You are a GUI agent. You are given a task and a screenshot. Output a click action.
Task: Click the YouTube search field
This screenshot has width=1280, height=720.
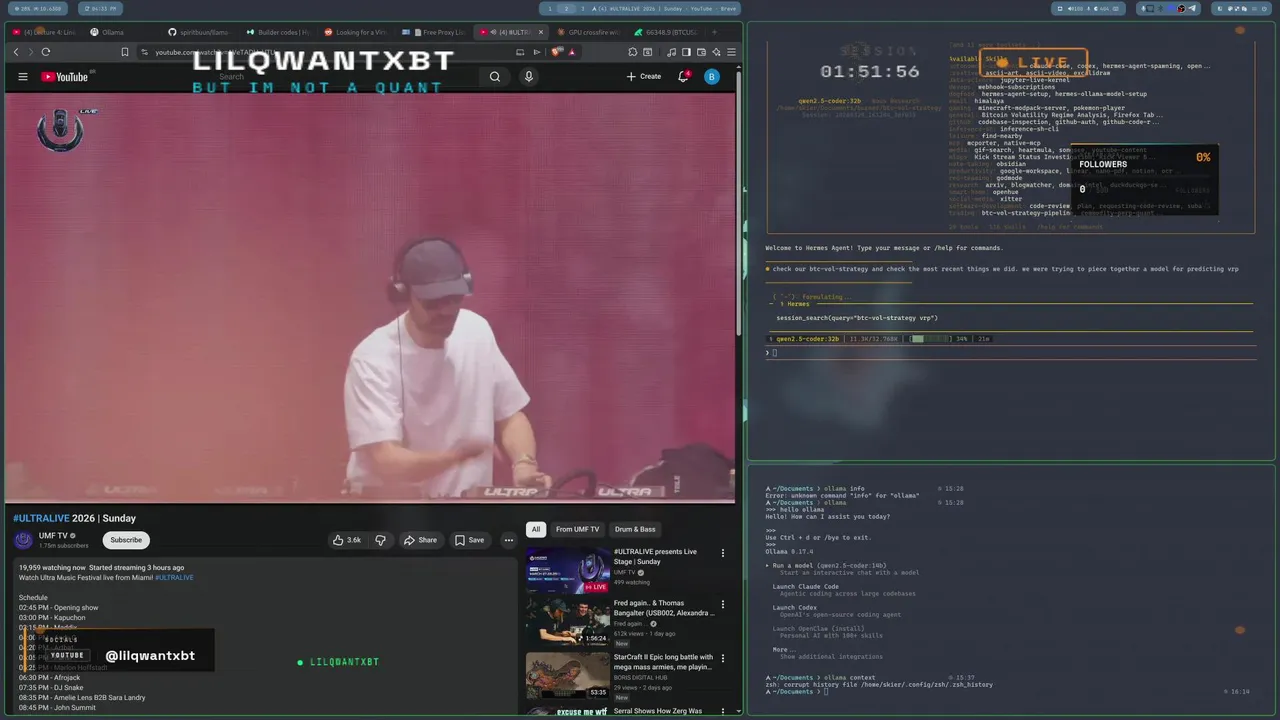pos(345,76)
